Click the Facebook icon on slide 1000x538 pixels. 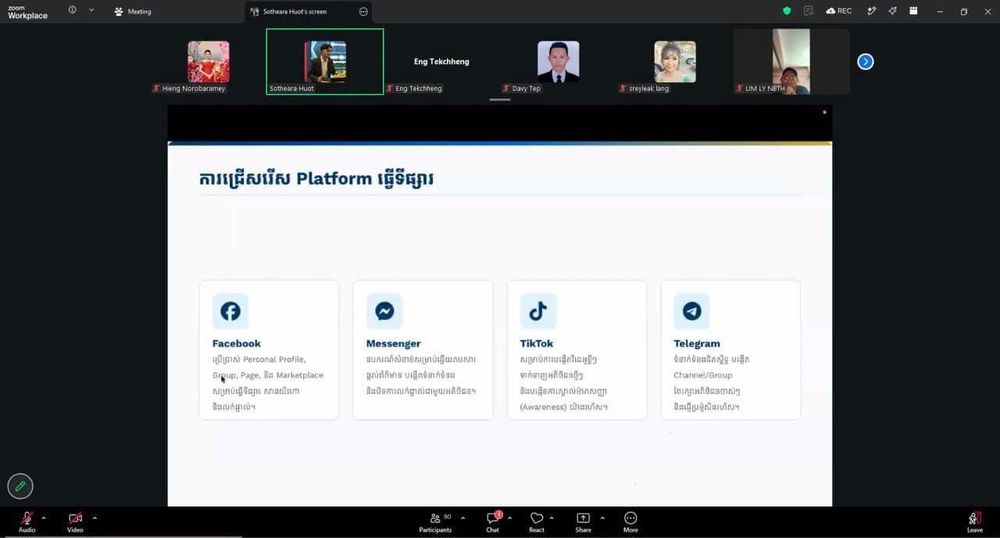230,311
